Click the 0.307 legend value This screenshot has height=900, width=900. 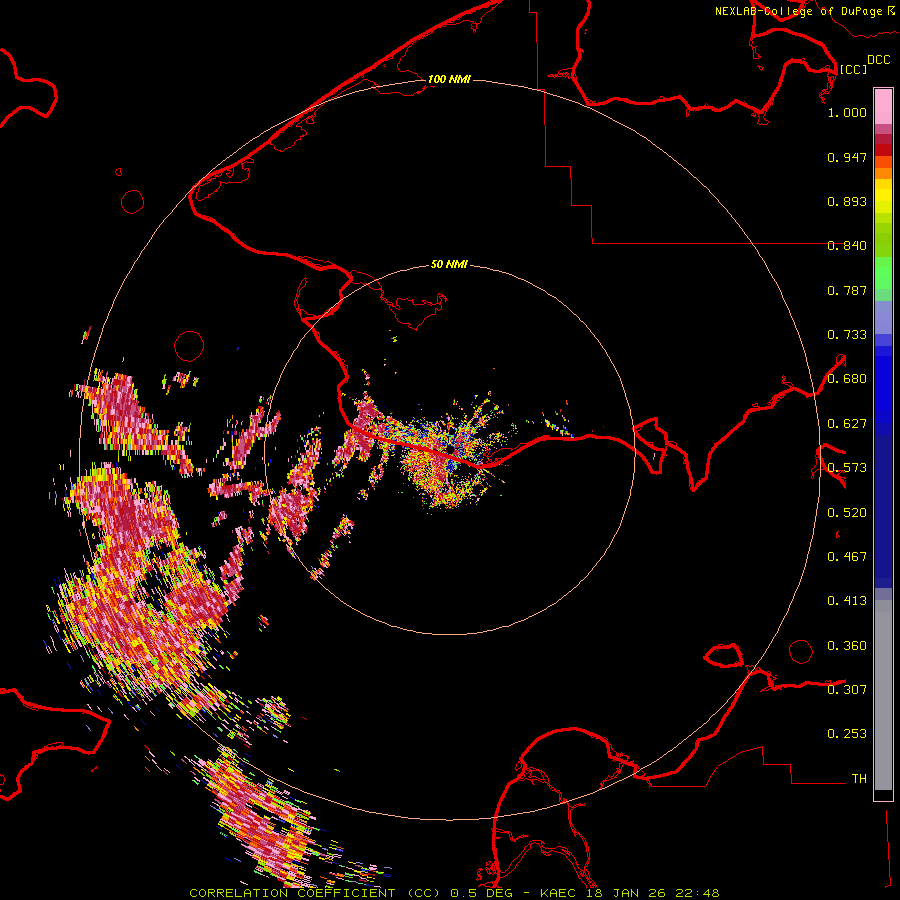point(847,689)
